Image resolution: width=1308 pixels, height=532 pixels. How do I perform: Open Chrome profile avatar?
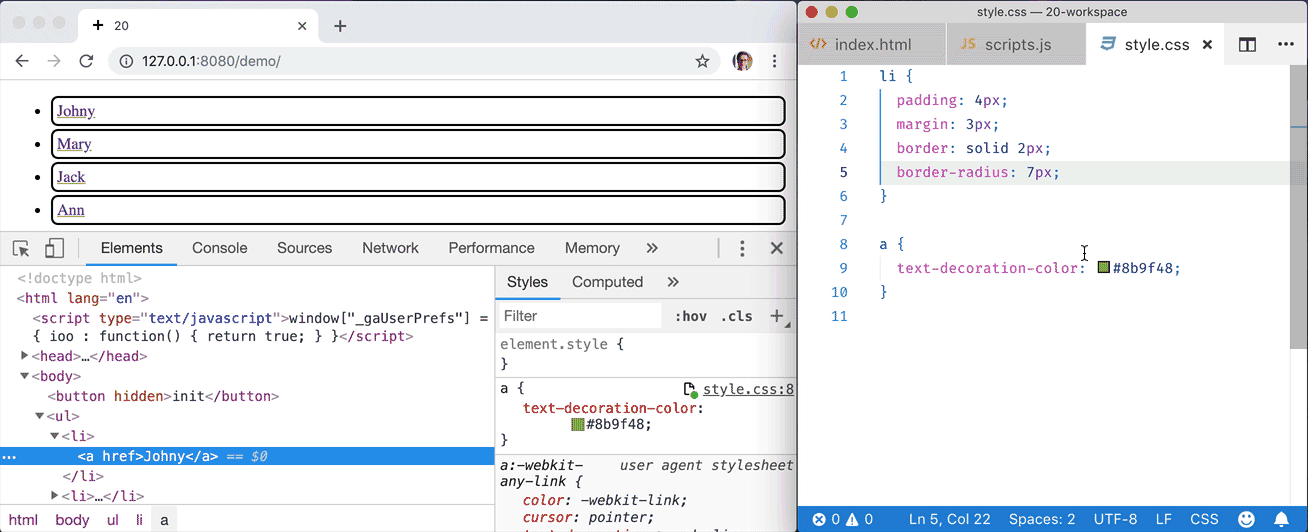point(742,61)
